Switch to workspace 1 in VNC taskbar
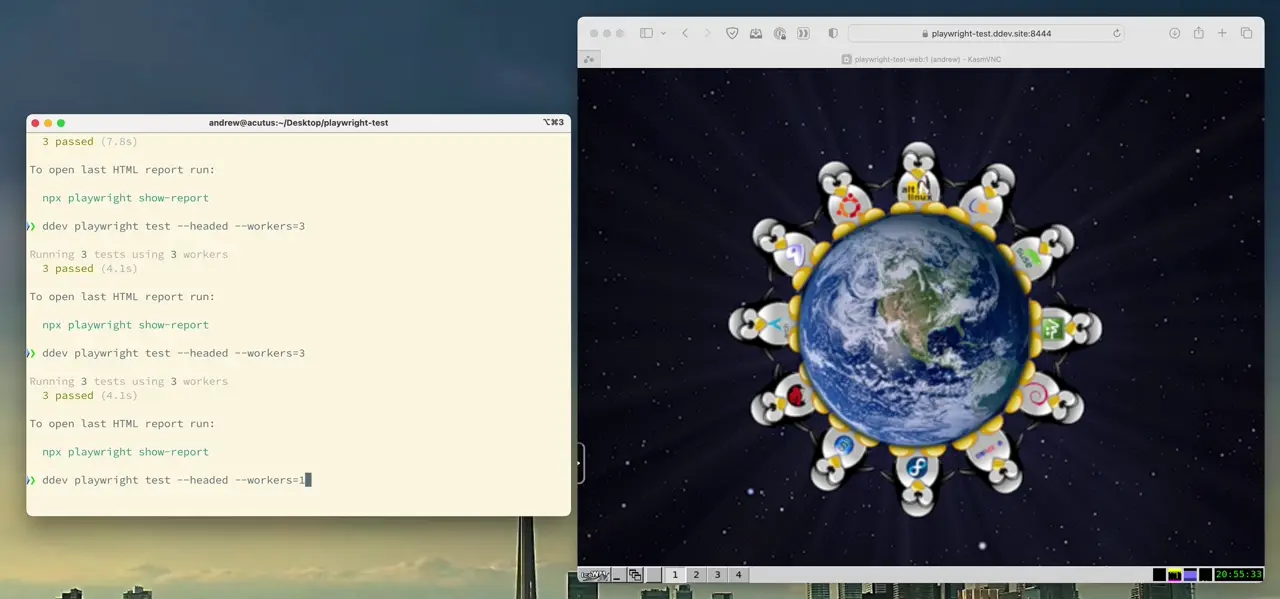The image size is (1280, 599). coord(675,575)
